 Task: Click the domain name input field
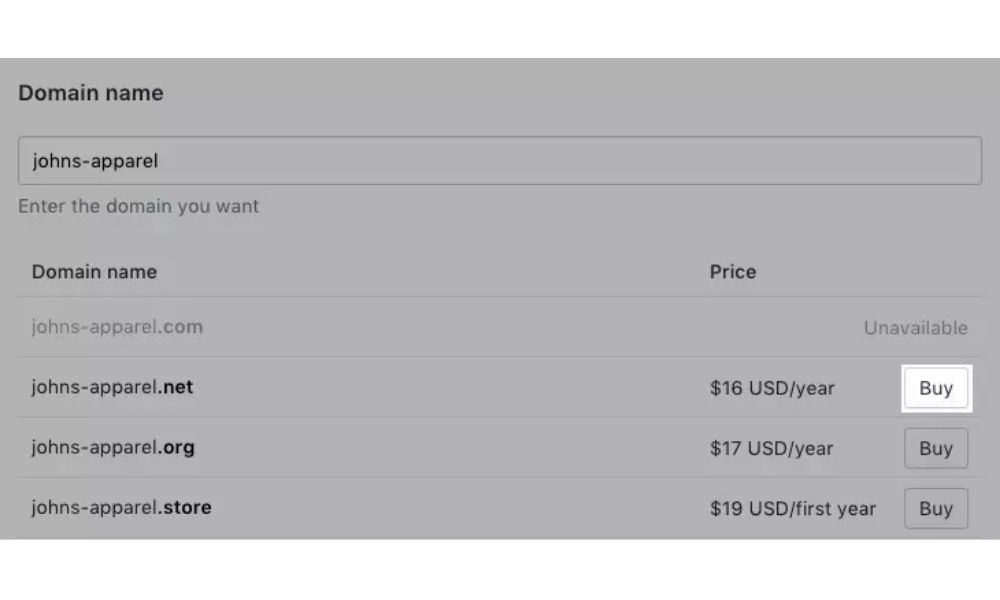[500, 160]
